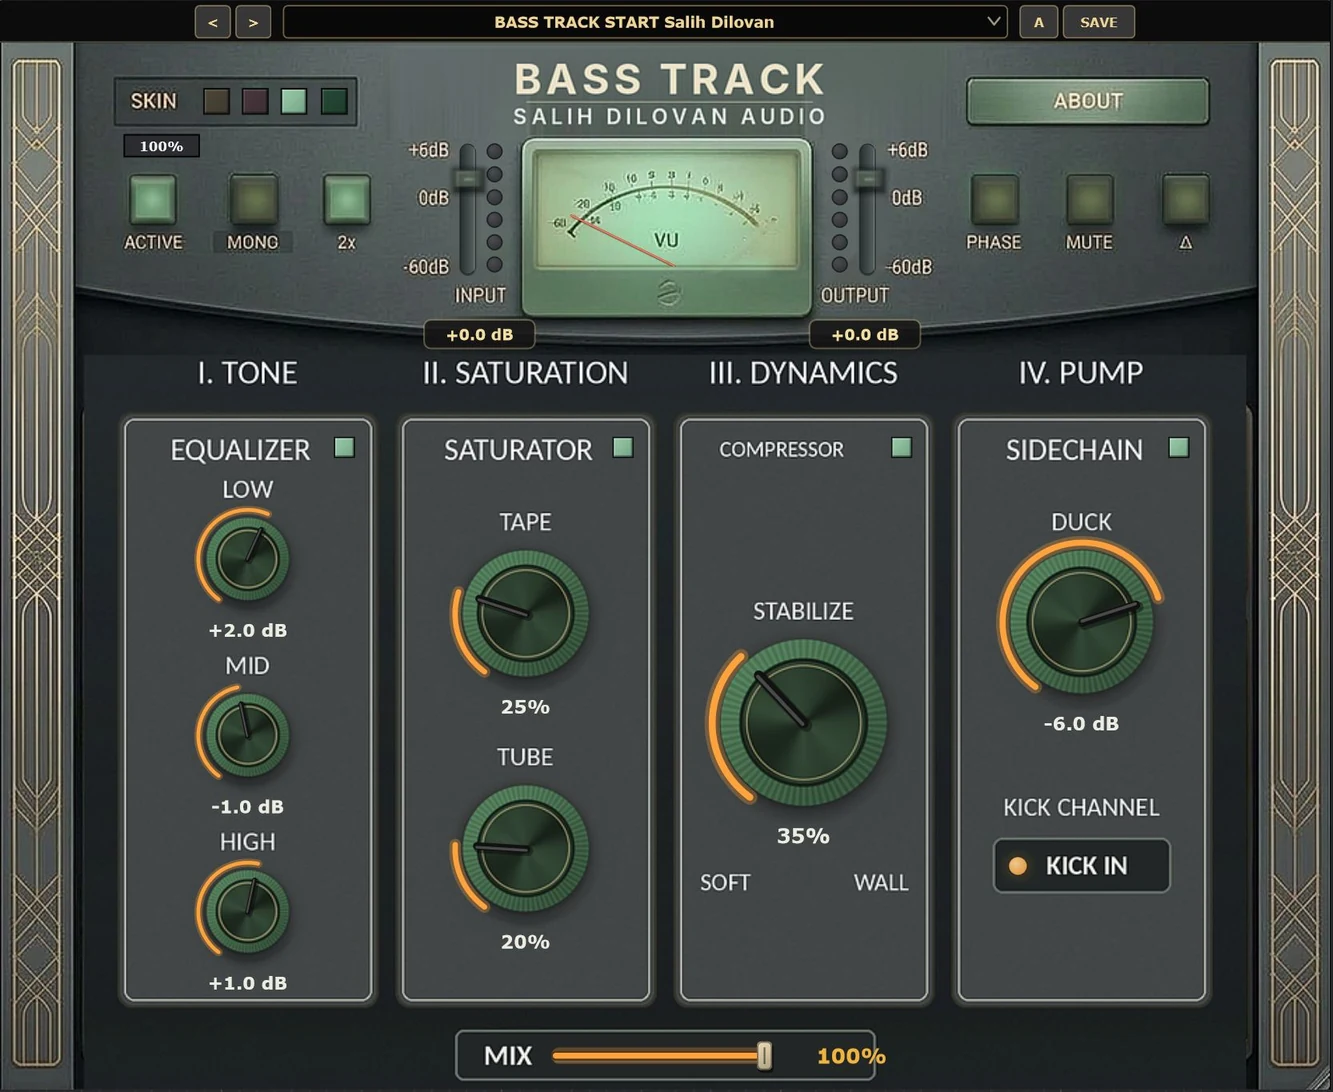Choose the light green skin swatch
The height and width of the screenshot is (1092, 1333).
294,101
